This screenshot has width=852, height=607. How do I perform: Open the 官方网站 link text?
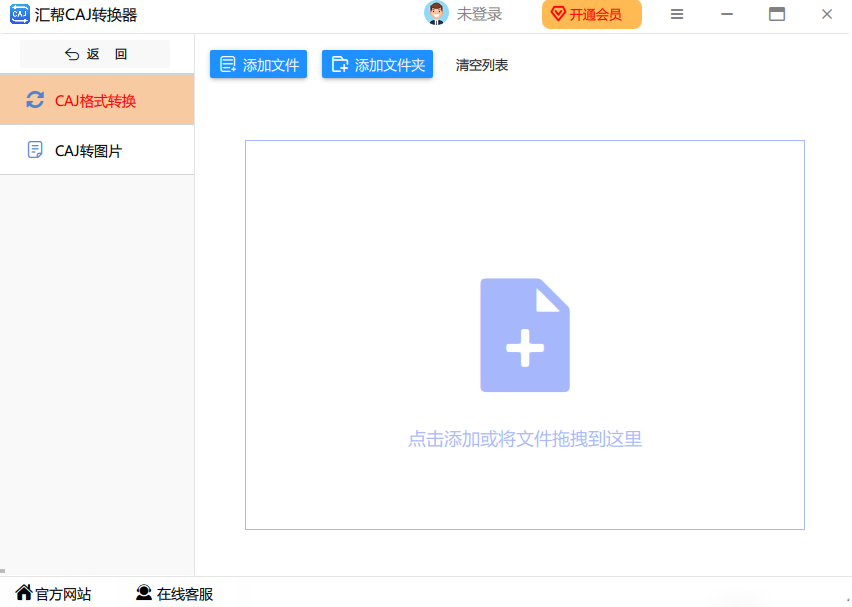[63, 594]
